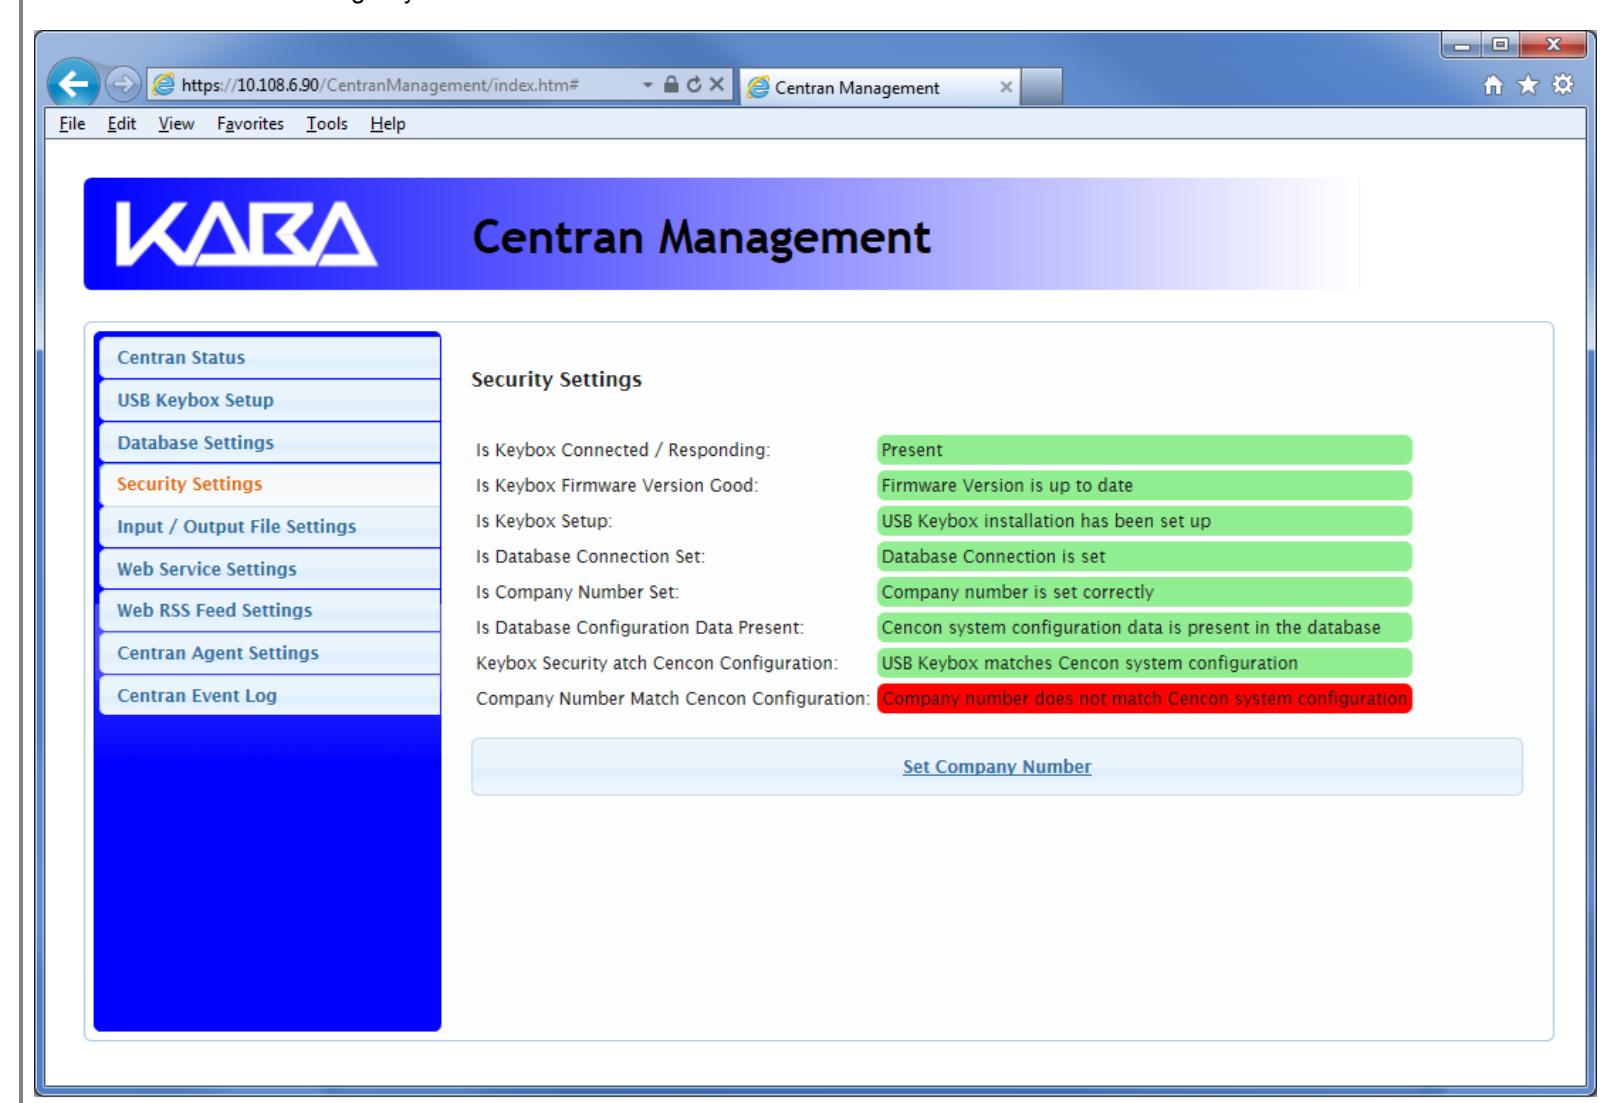Click 'Is Database Configuration Data Present:' label
This screenshot has width=1616, height=1103.
point(640,628)
